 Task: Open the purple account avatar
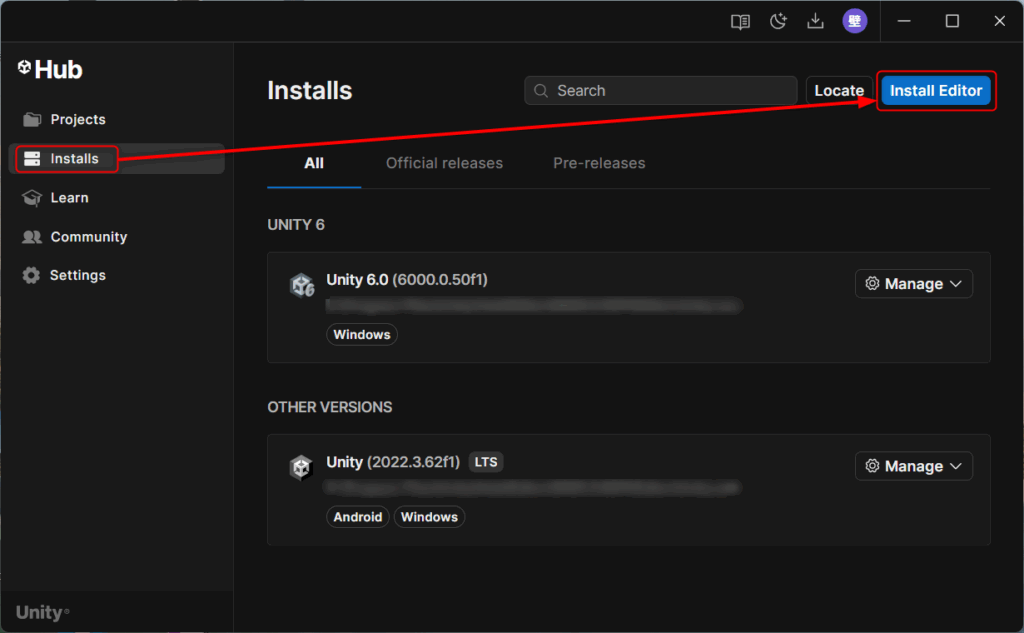coord(854,21)
